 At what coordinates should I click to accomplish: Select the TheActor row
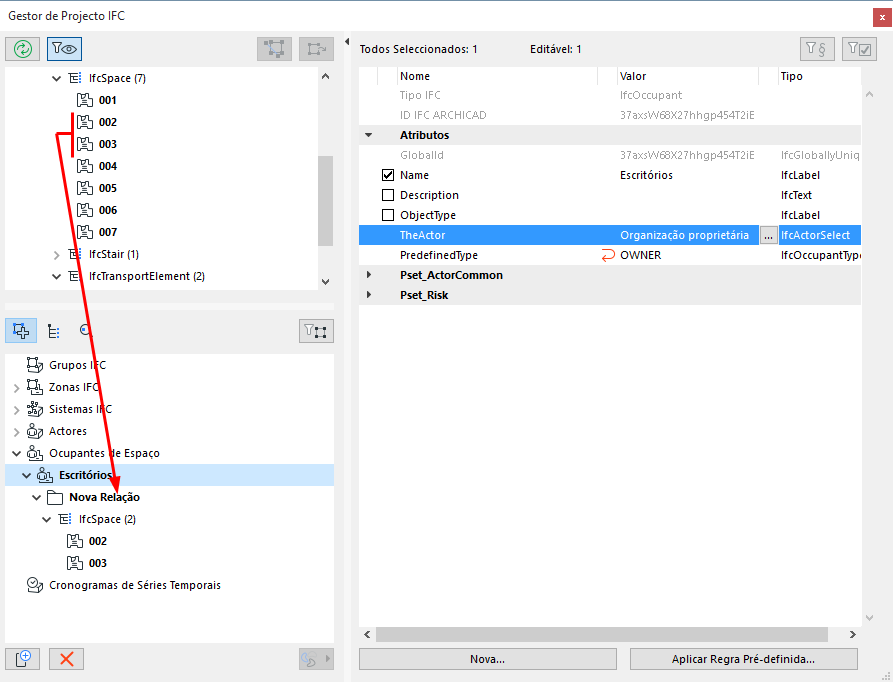tap(609, 235)
